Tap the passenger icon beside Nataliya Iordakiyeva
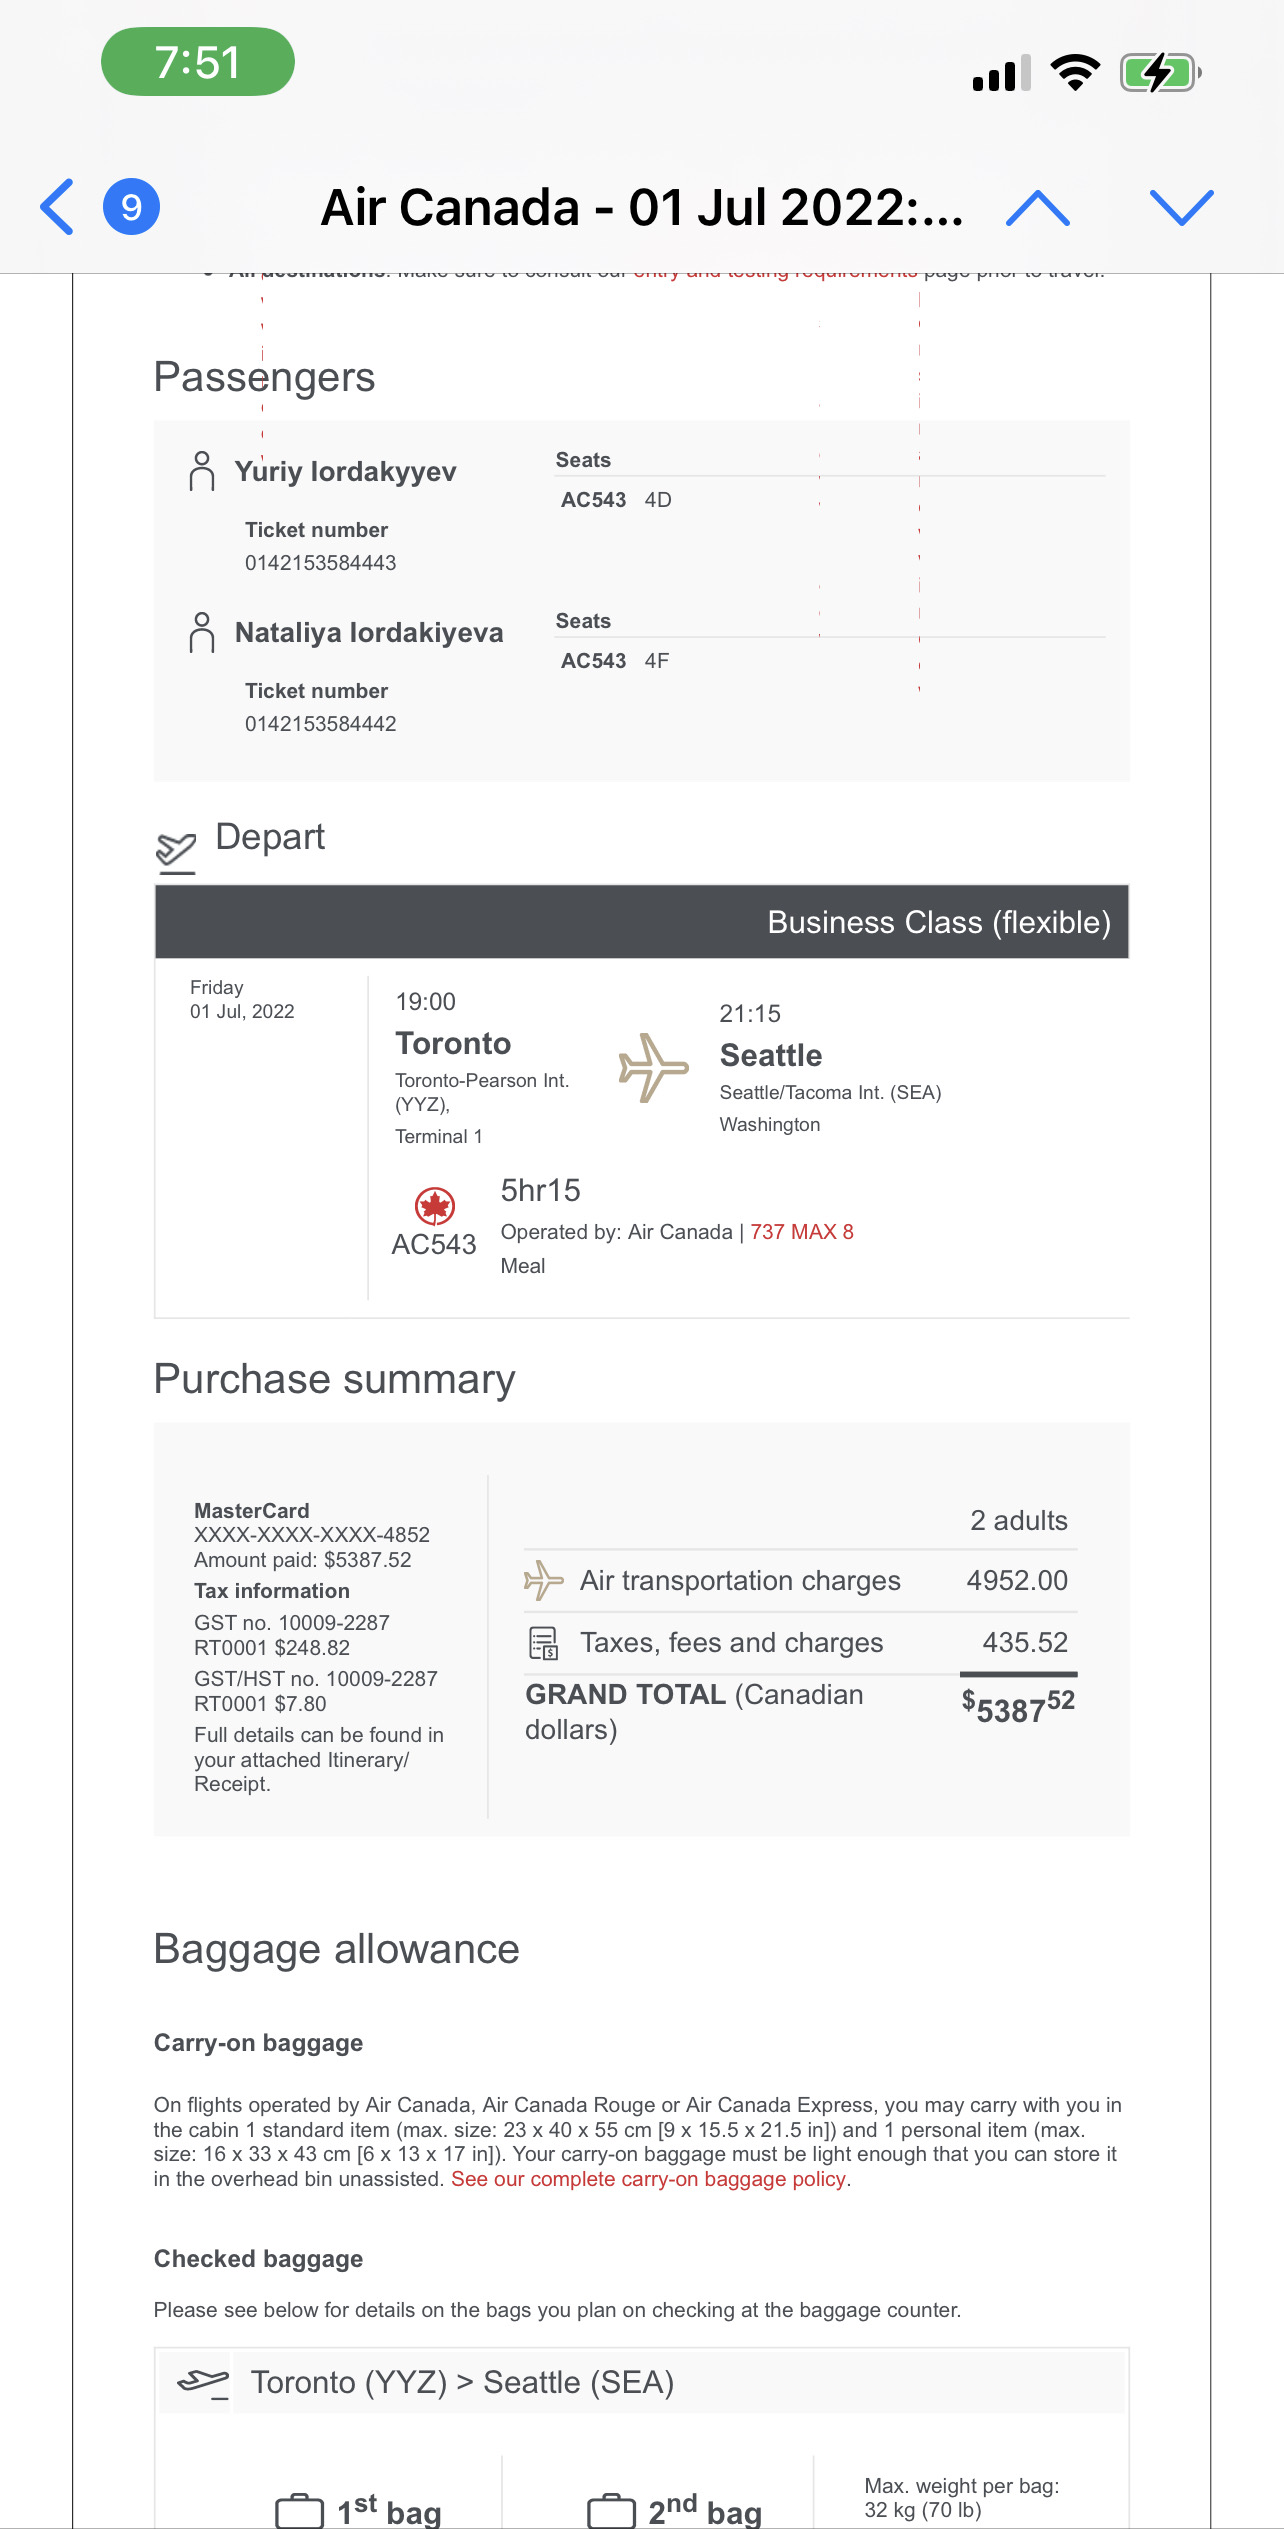The height and width of the screenshot is (2529, 1284). click(202, 632)
